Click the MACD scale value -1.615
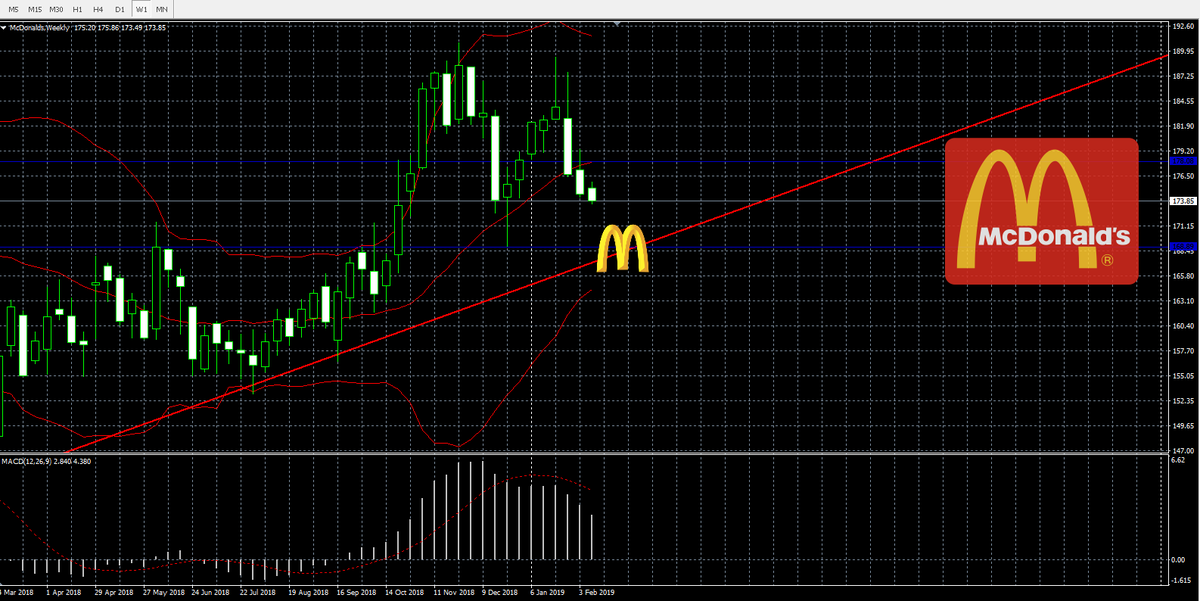The height and width of the screenshot is (601, 1200). coord(1180,580)
